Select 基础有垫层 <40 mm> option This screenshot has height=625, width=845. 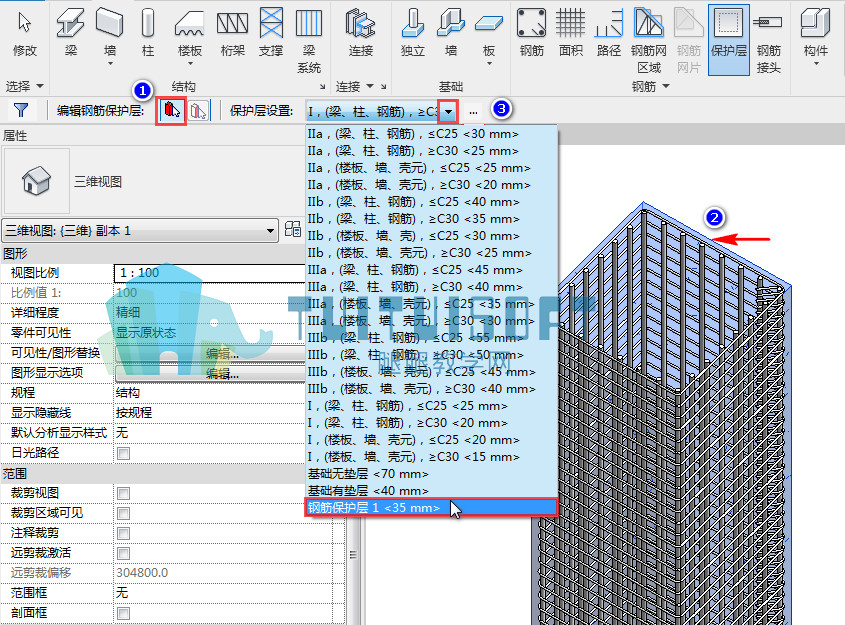pos(431,491)
